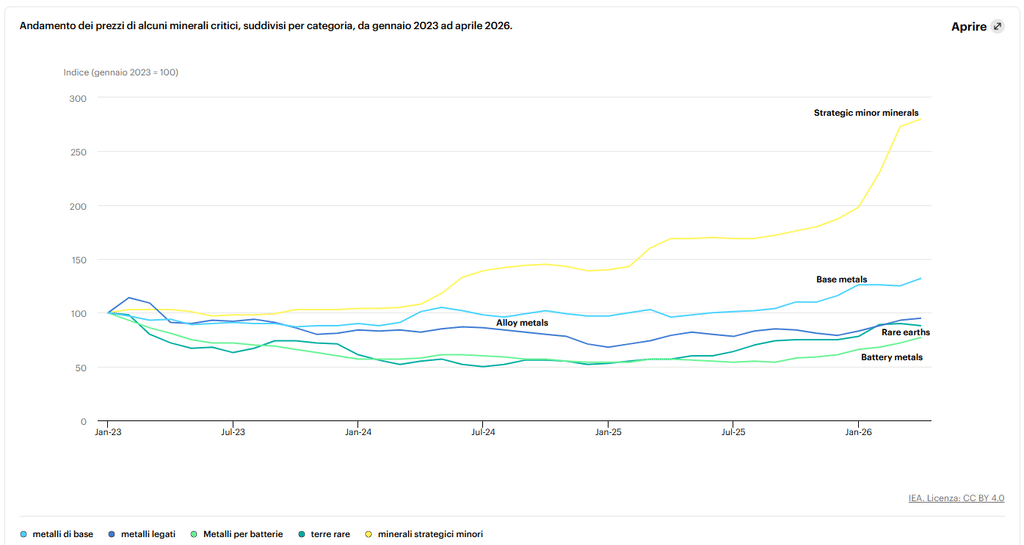1024x545 pixels.
Task: Click the 50 value on the y-axis
Action: click(x=80, y=368)
